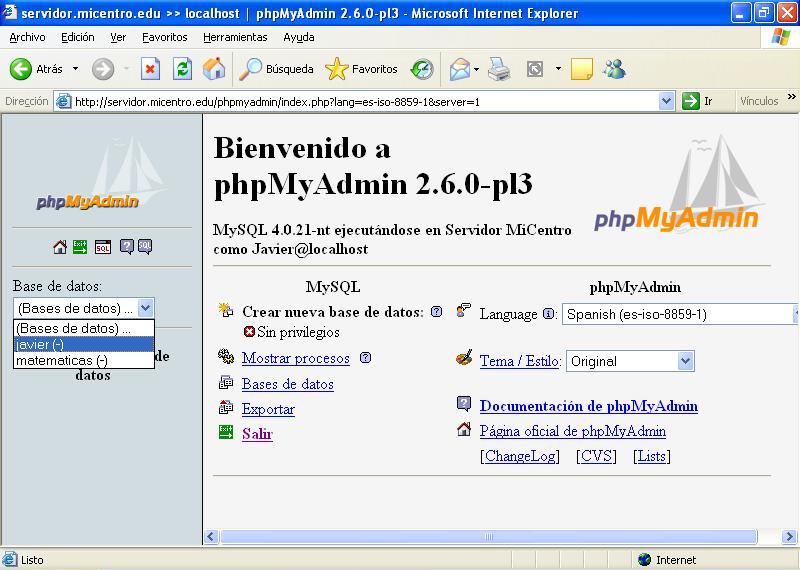Click the browser Refresh toolbar icon

pos(182,69)
